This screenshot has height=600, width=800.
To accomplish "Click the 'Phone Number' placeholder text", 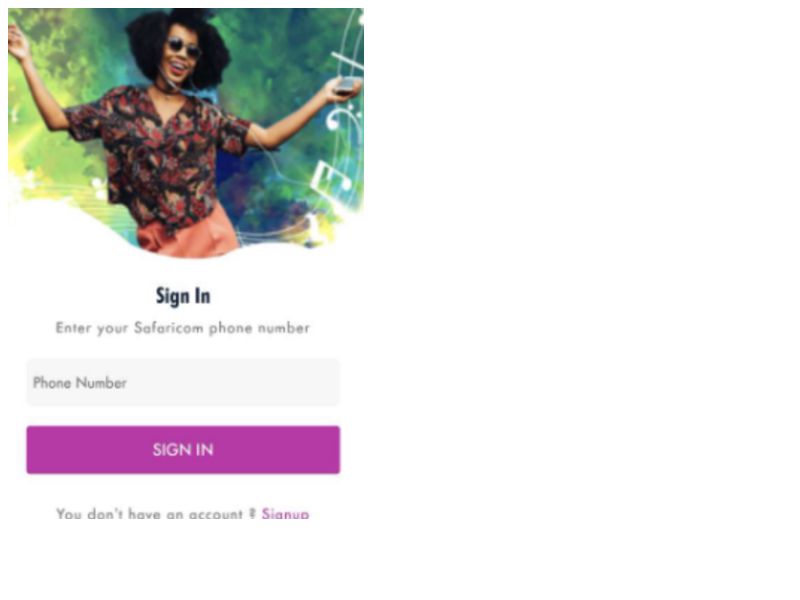I will coord(80,383).
